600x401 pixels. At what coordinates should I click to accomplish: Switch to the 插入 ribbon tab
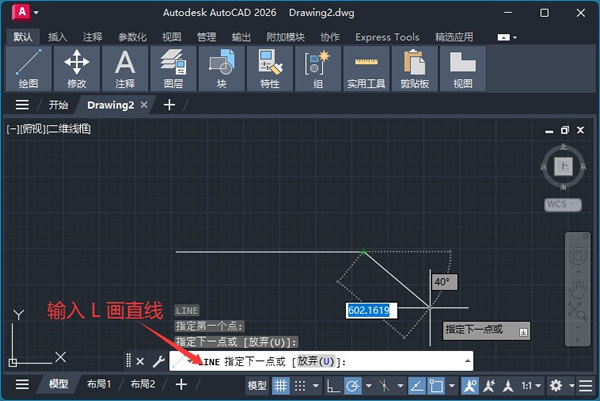pyautogui.click(x=57, y=37)
